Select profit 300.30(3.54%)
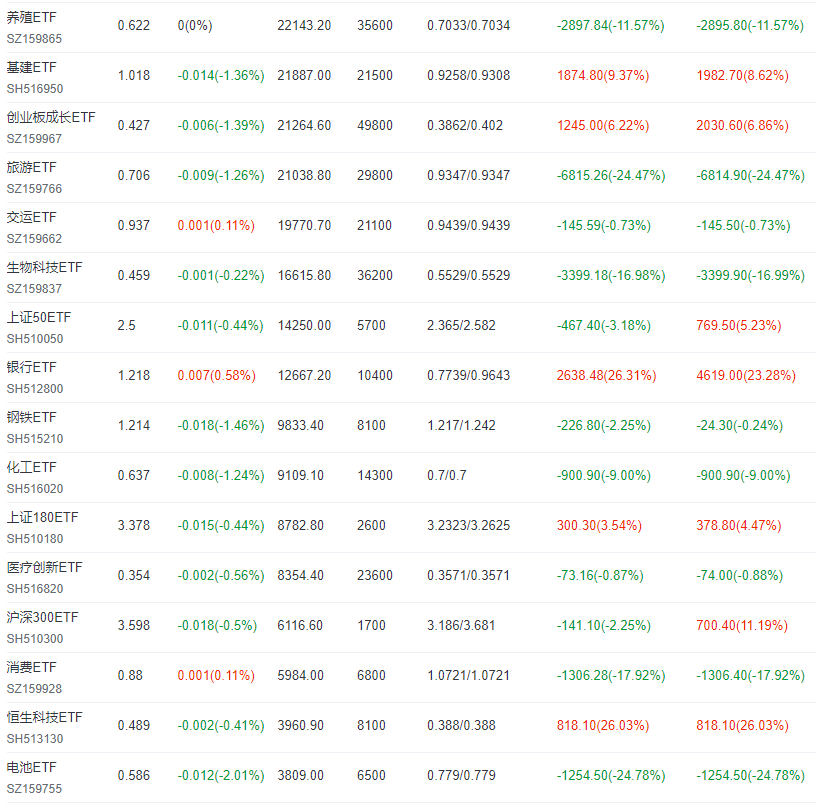The image size is (816, 803). (599, 525)
